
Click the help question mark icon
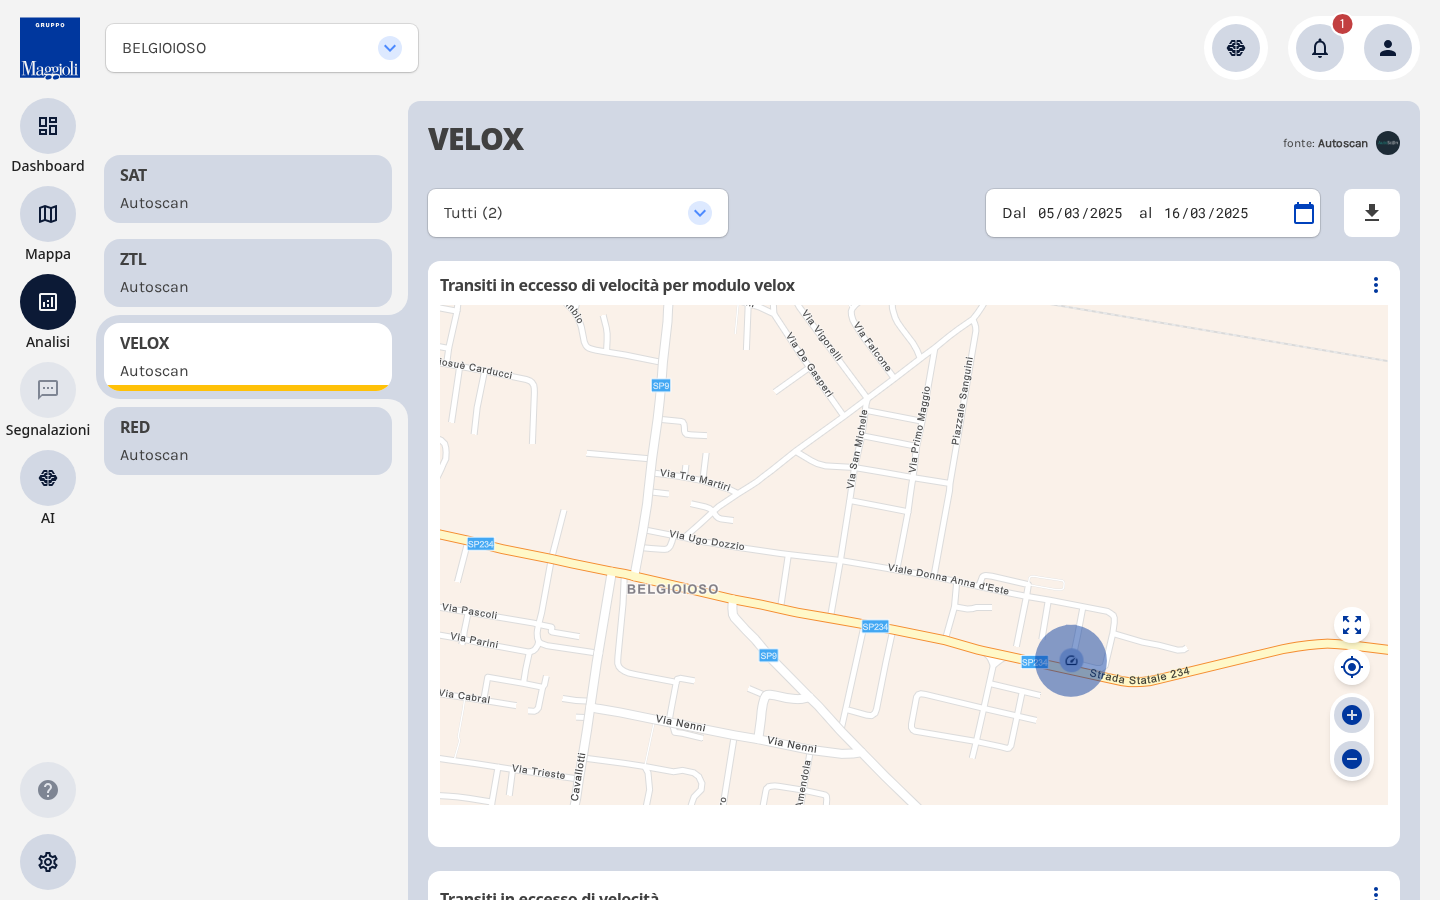tap(48, 790)
